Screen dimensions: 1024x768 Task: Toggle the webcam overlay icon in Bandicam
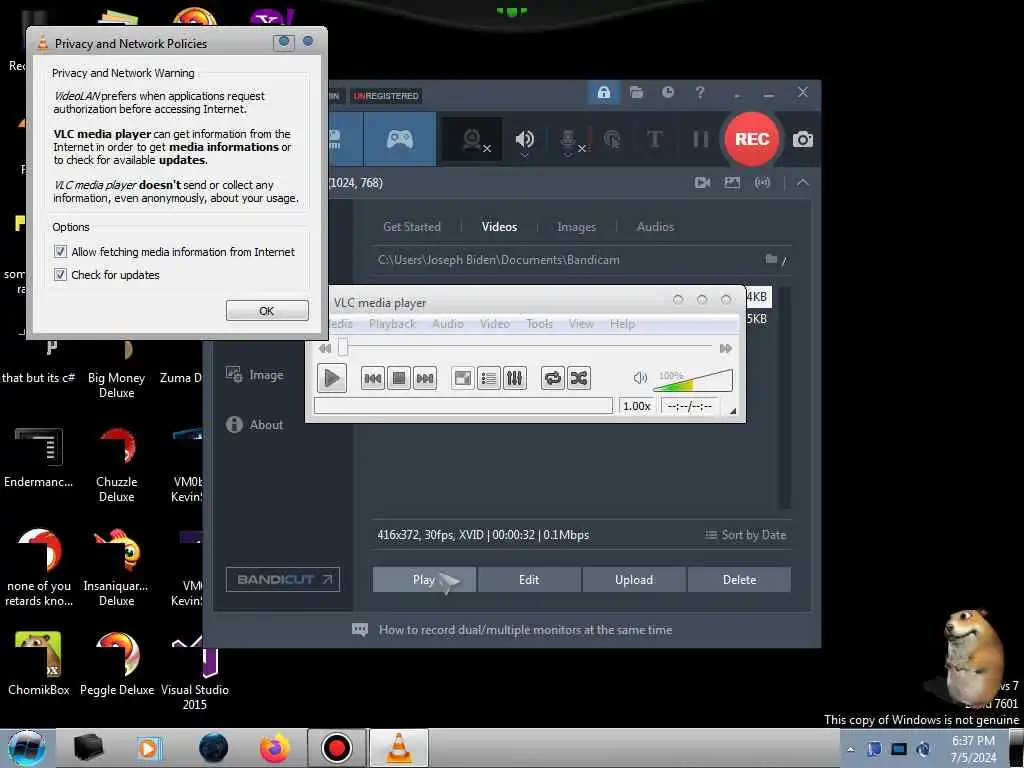[x=473, y=139]
